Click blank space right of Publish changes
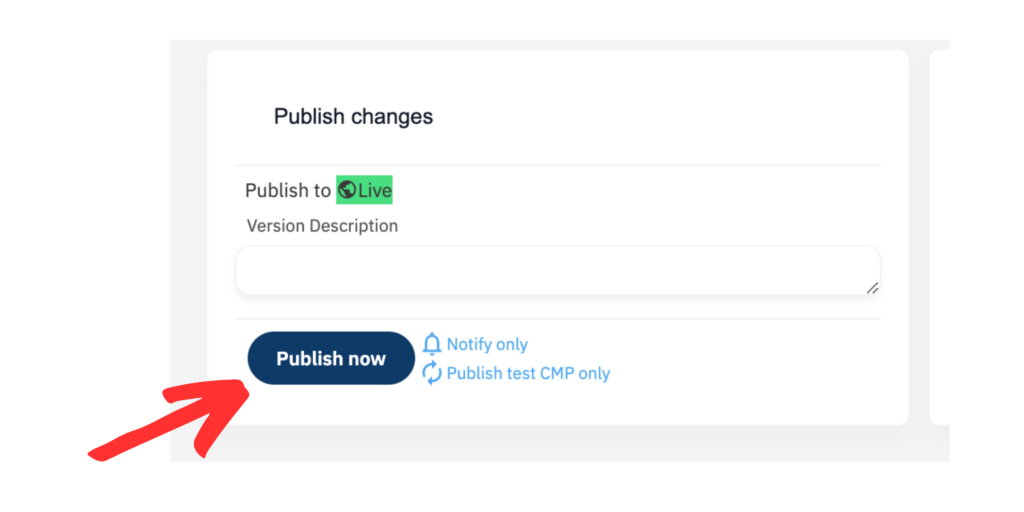Viewport: 1024px width, 512px height. 653,116
